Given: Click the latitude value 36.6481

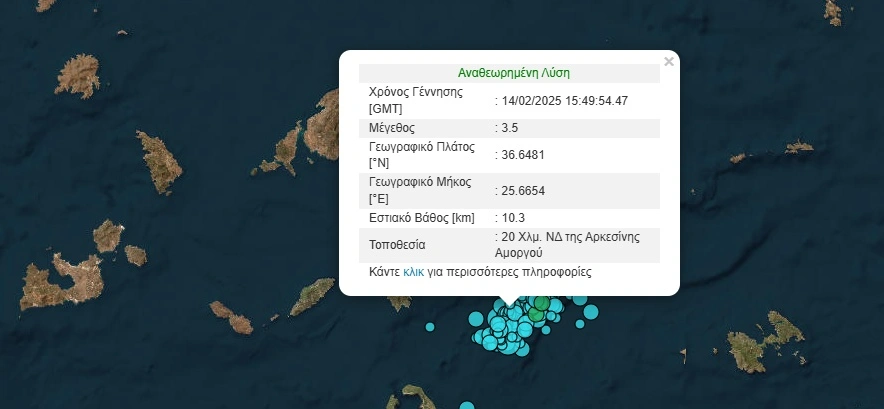Looking at the screenshot, I should point(522,155).
